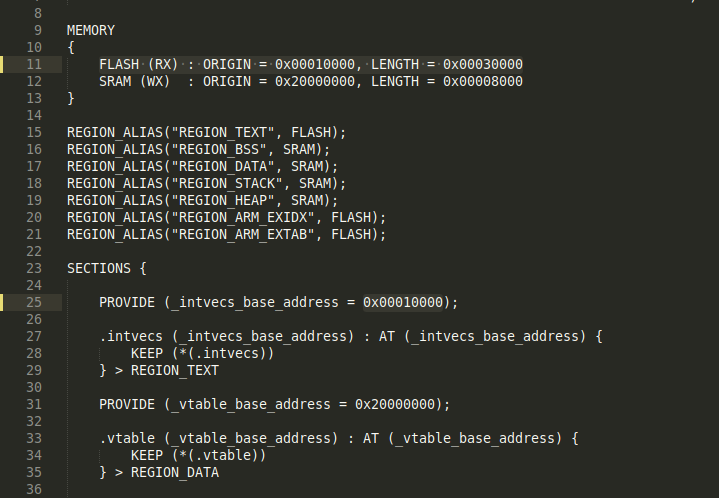Click the .intvecs section name on line 27

[127, 336]
